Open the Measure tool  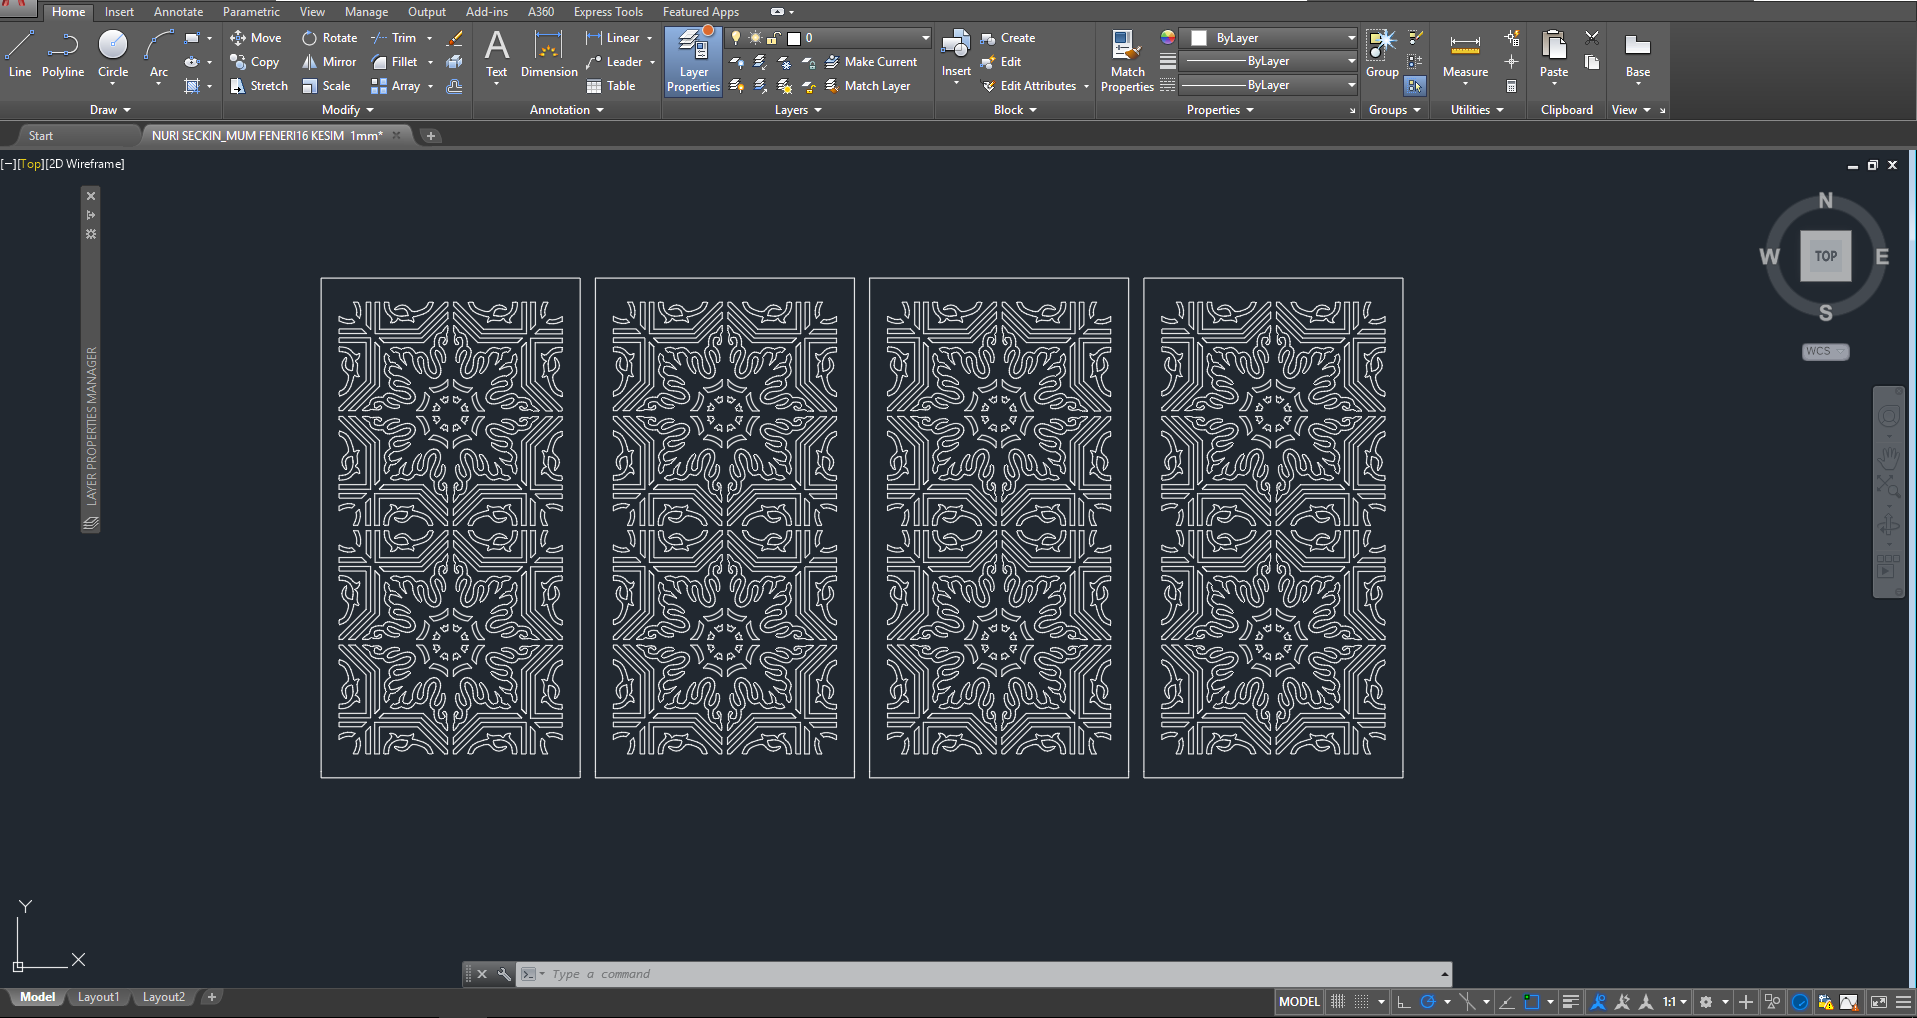1465,55
